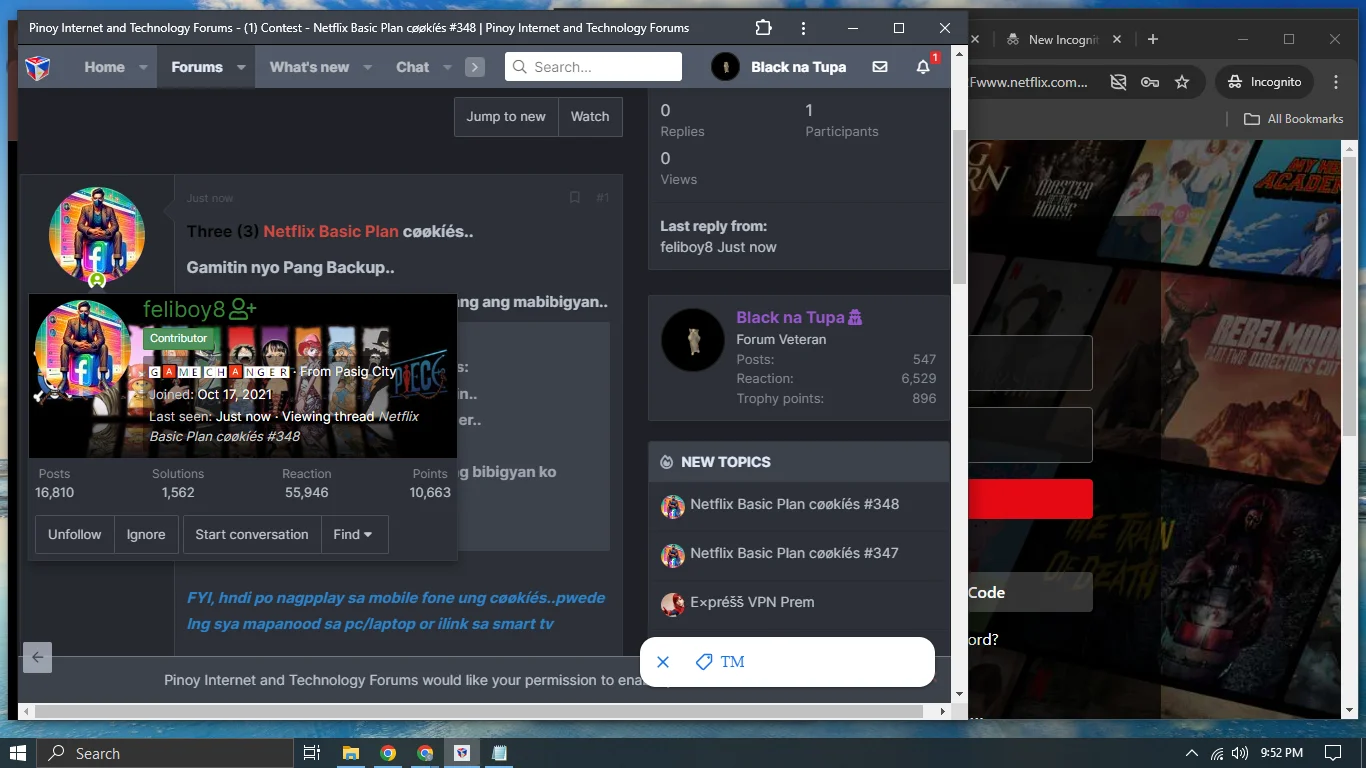Click Black na Tupa avatar in navbar
The image size is (1366, 768).
click(x=725, y=67)
